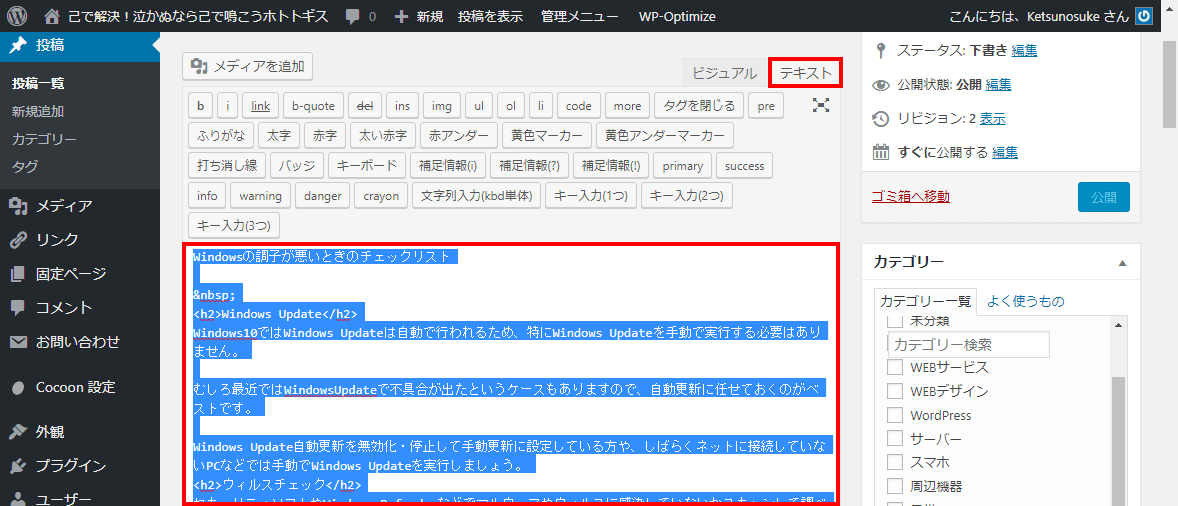This screenshot has height=506, width=1178.
Task: Open WP-Optimize admin bar menu
Action: pyautogui.click(x=677, y=16)
